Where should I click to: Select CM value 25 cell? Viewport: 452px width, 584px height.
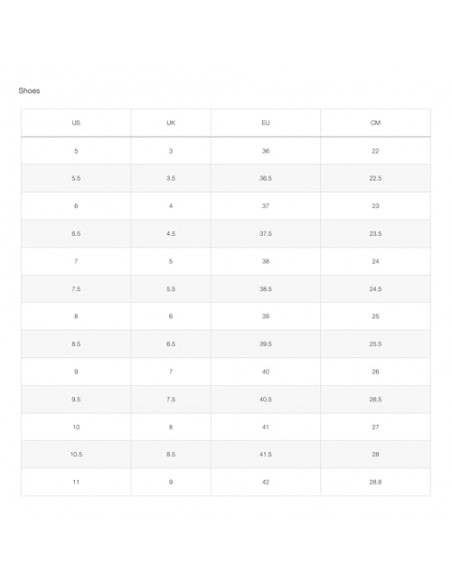375,316
